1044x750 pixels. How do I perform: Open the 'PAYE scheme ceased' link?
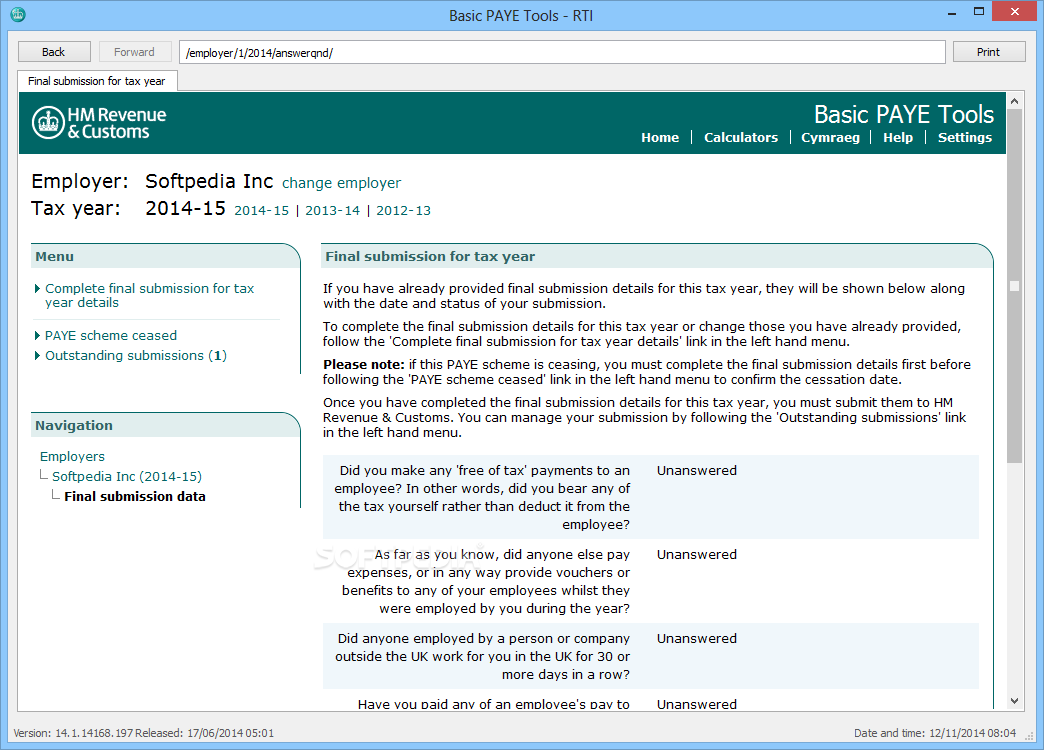click(x=111, y=335)
